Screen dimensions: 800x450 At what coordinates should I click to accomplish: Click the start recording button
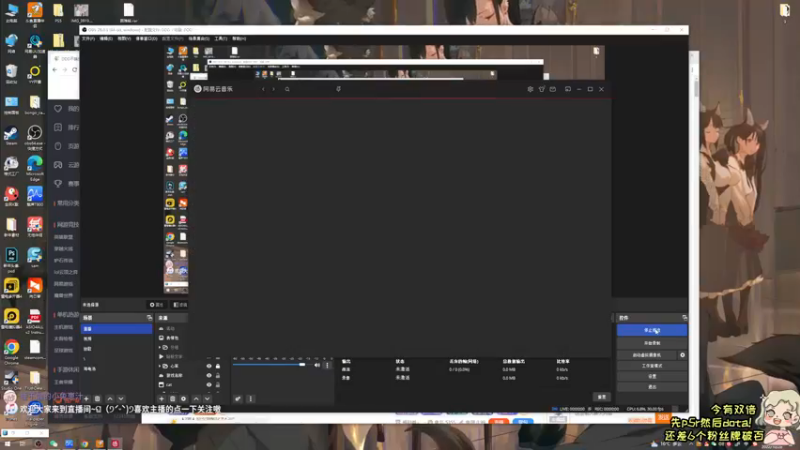click(652, 343)
